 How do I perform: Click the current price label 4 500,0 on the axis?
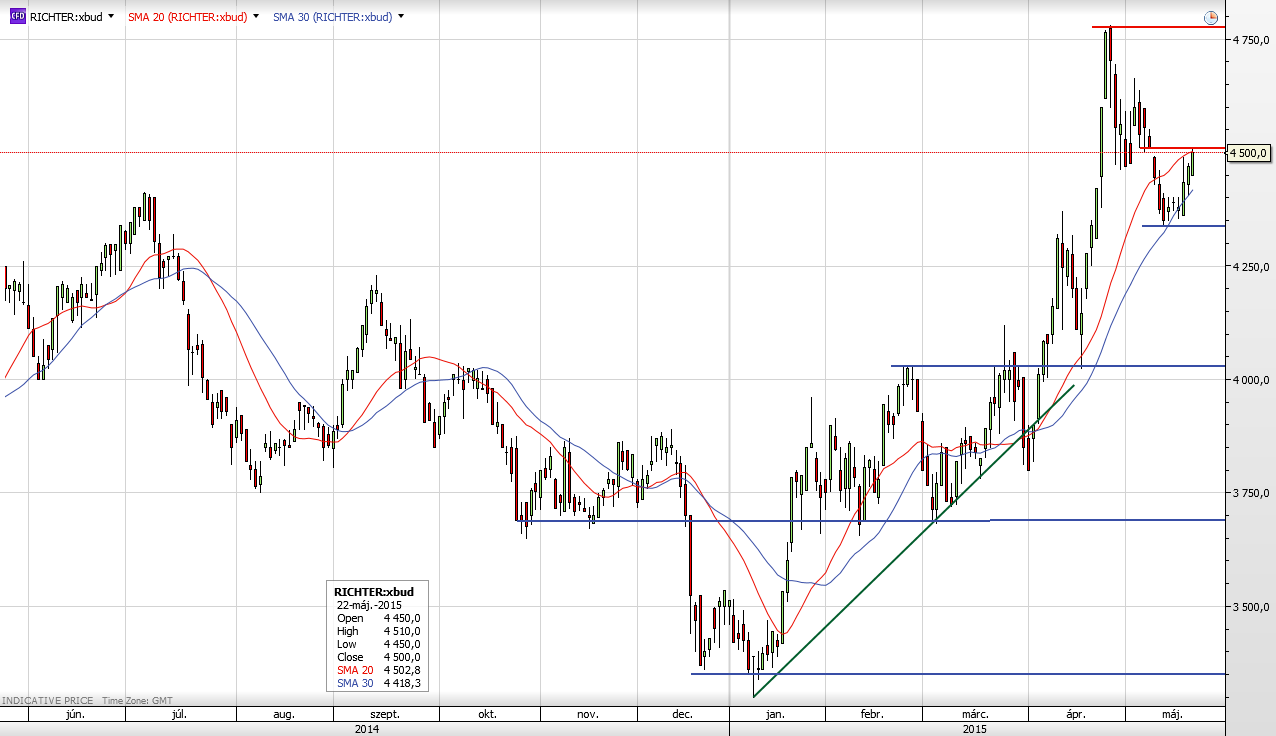(x=1250, y=152)
